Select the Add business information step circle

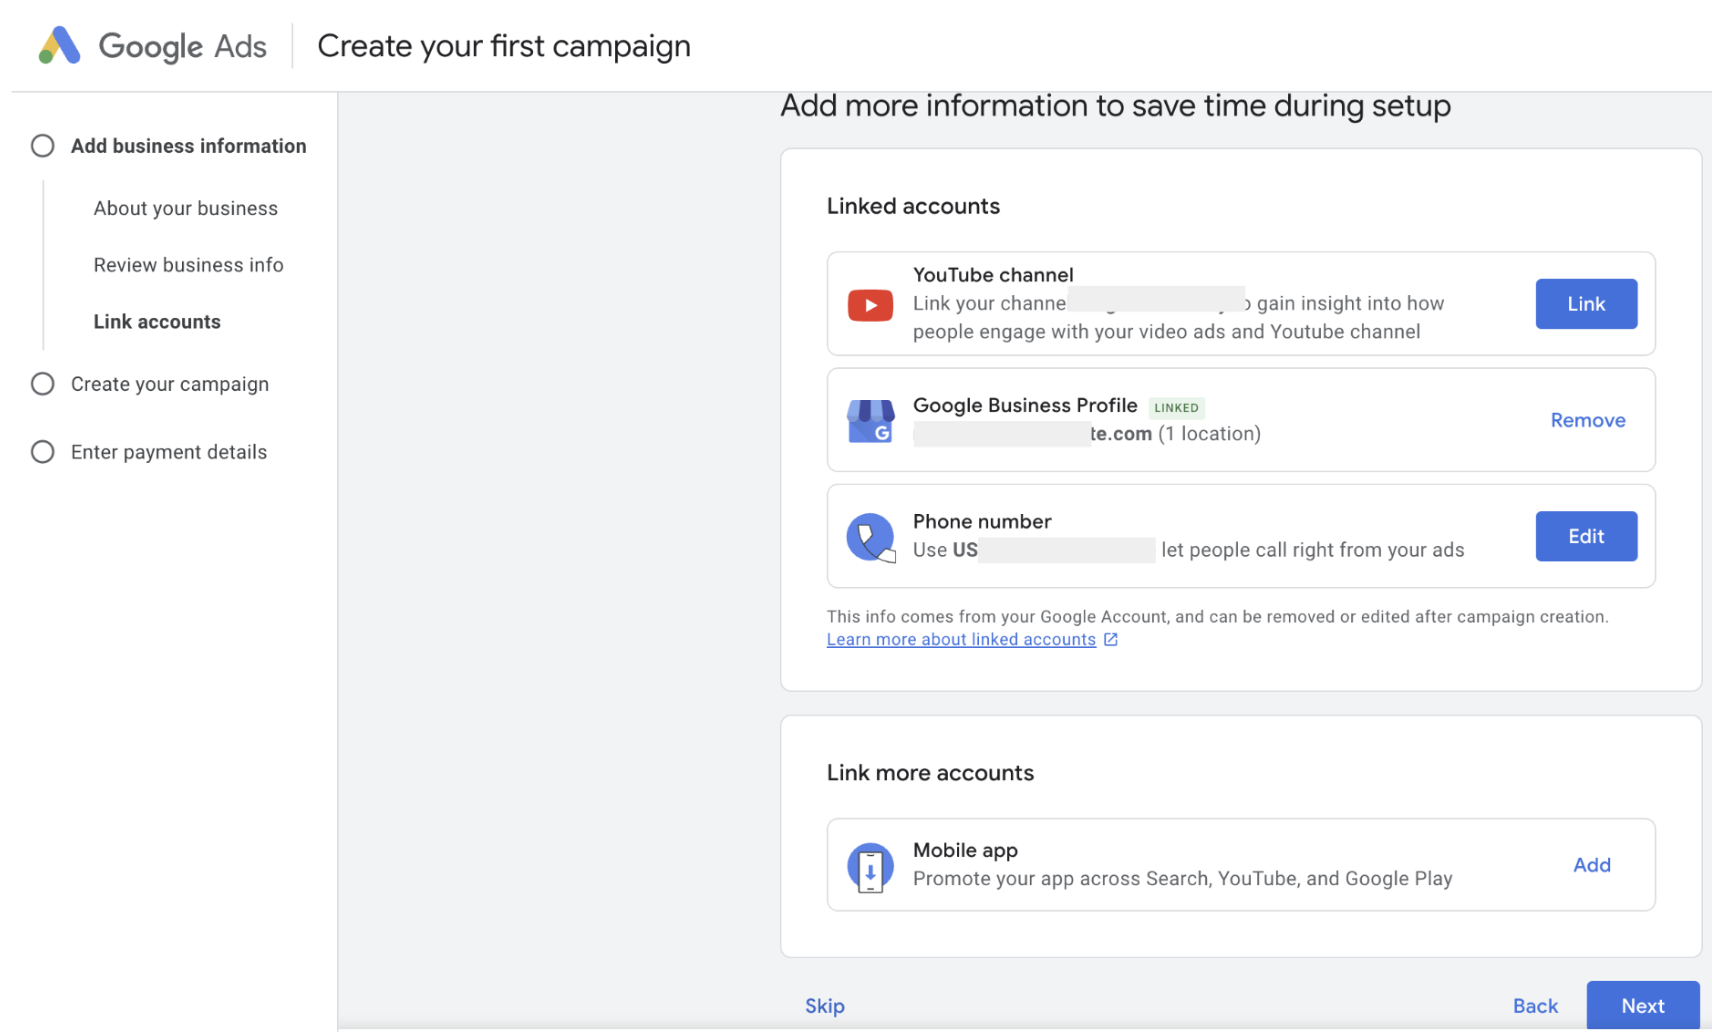click(x=43, y=146)
